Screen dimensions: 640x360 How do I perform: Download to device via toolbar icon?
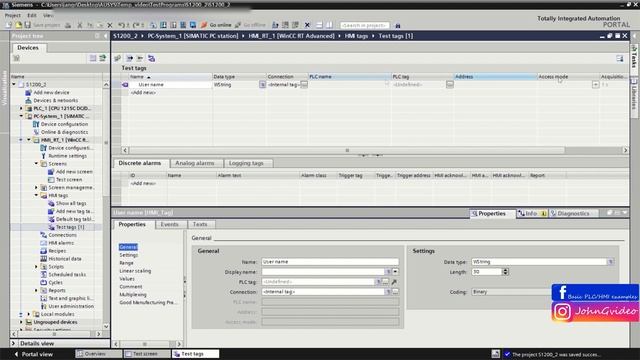(x=163, y=25)
